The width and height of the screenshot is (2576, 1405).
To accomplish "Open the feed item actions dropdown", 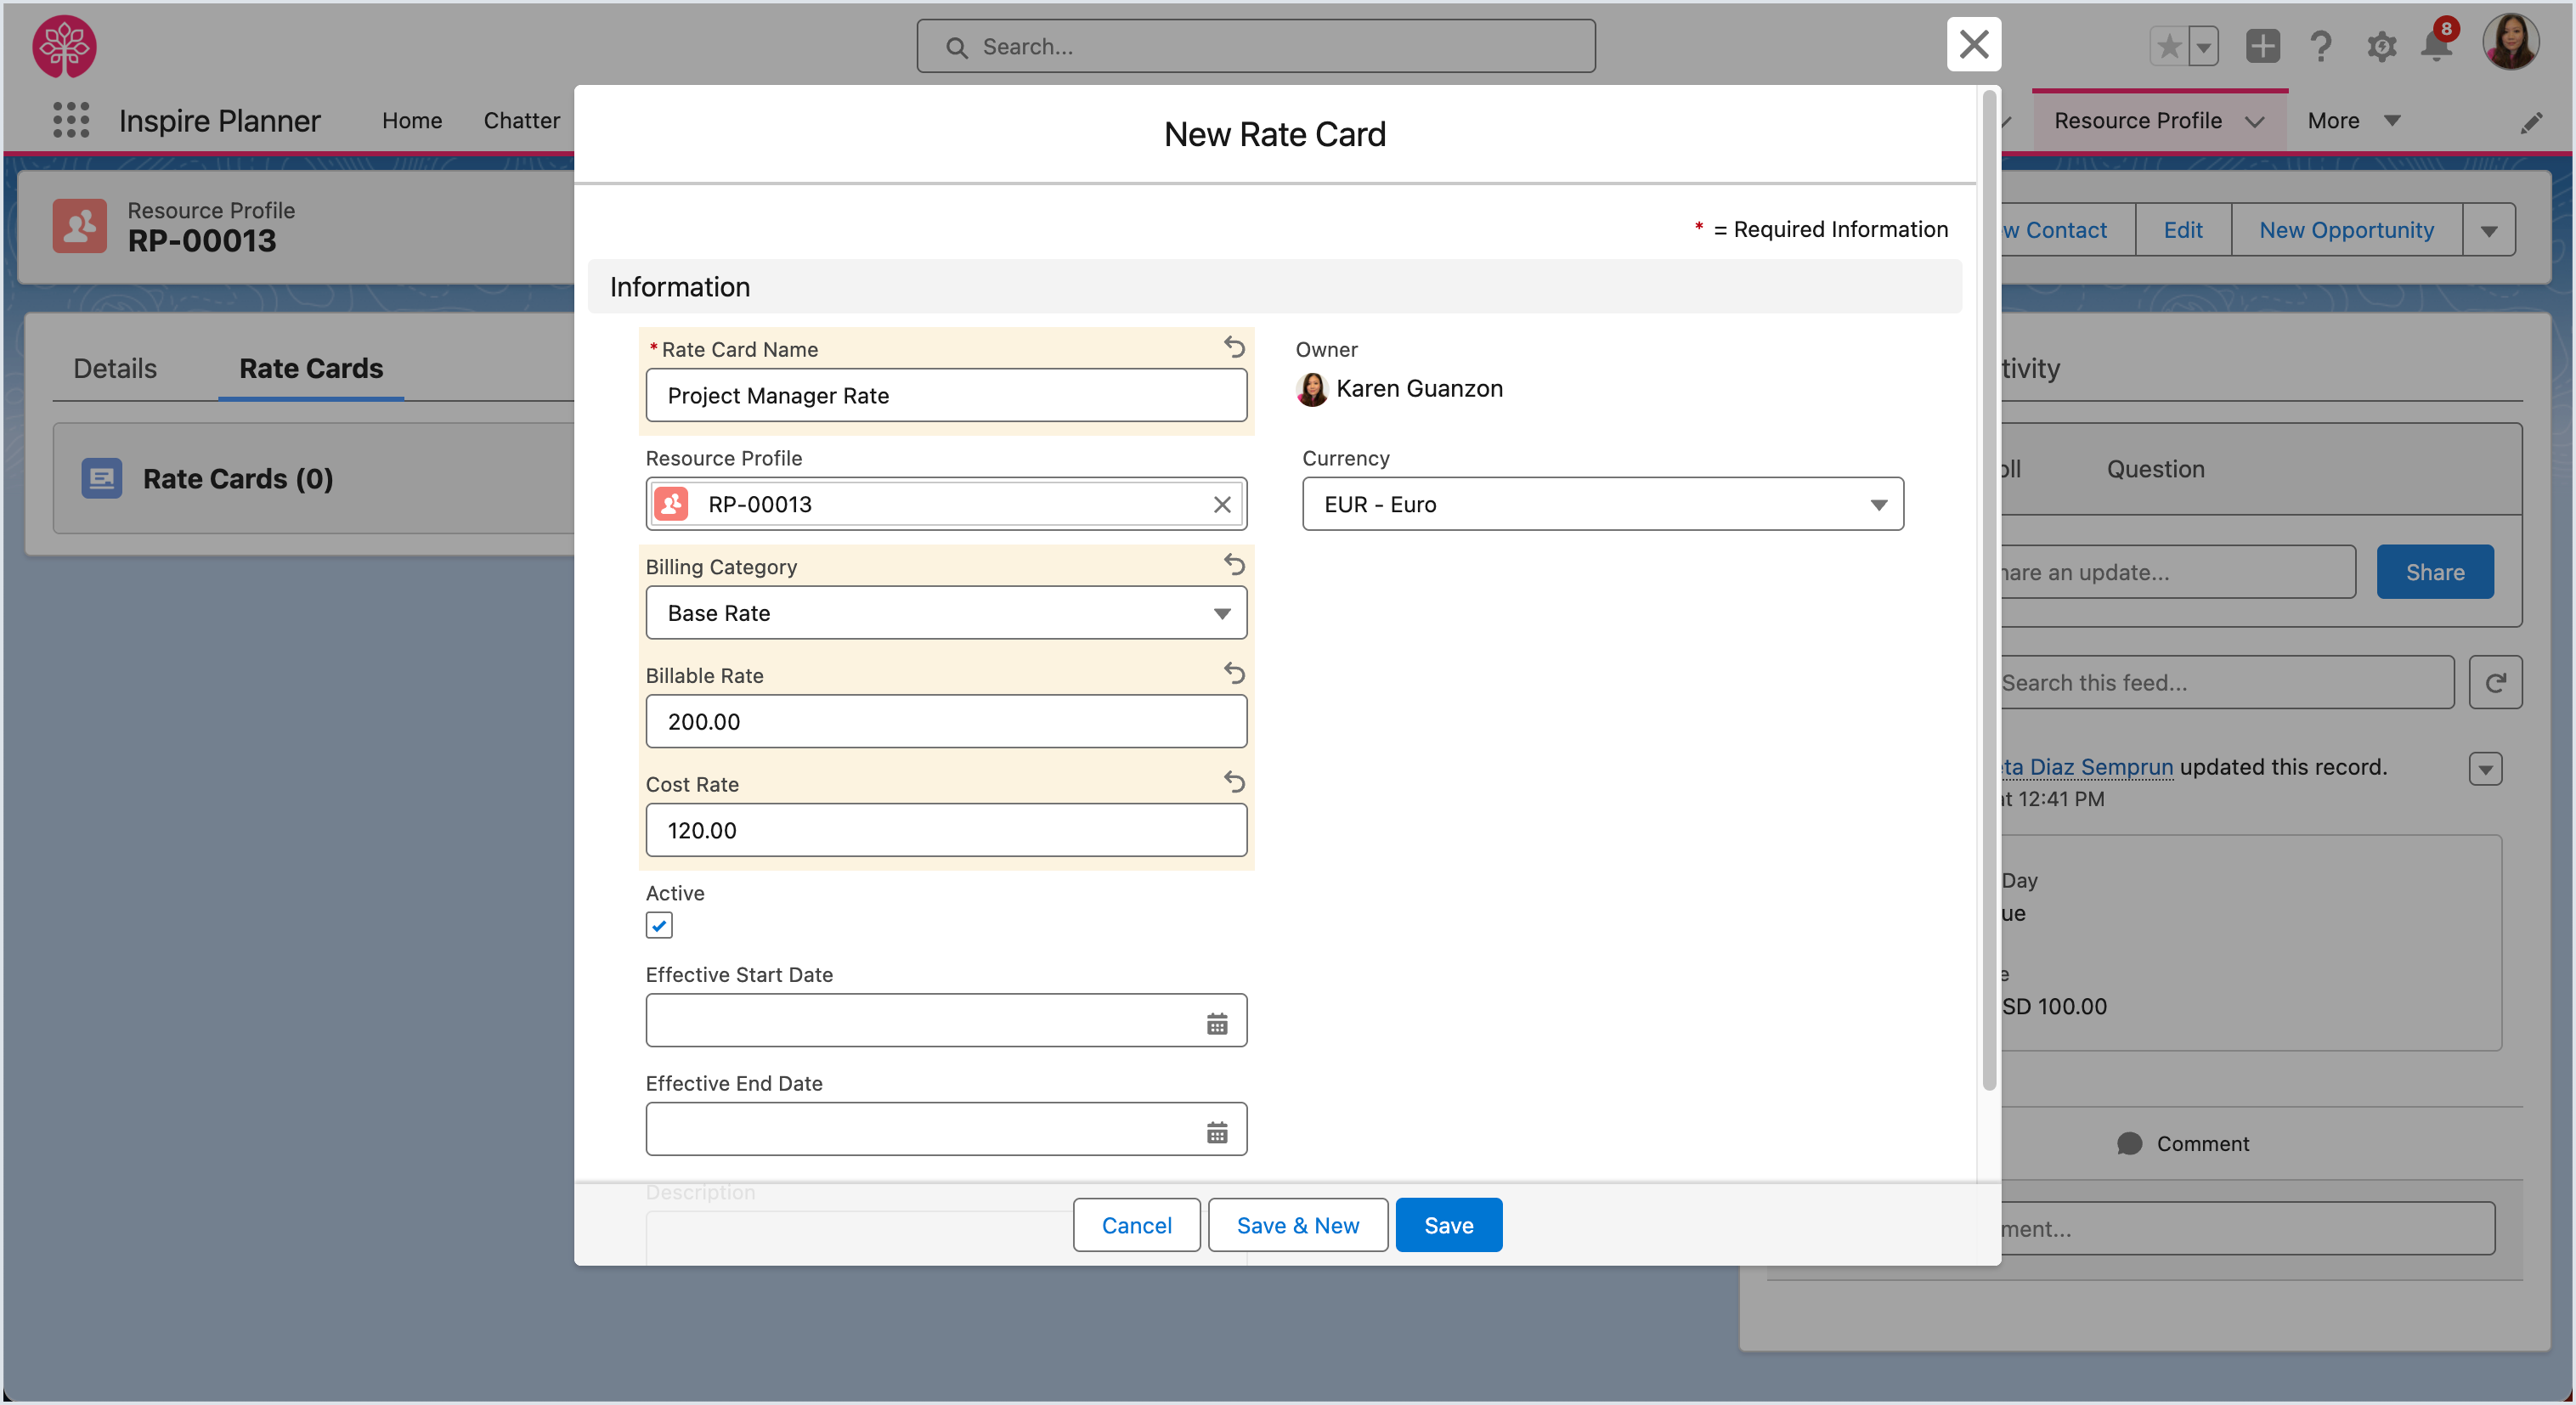I will 2485,768.
